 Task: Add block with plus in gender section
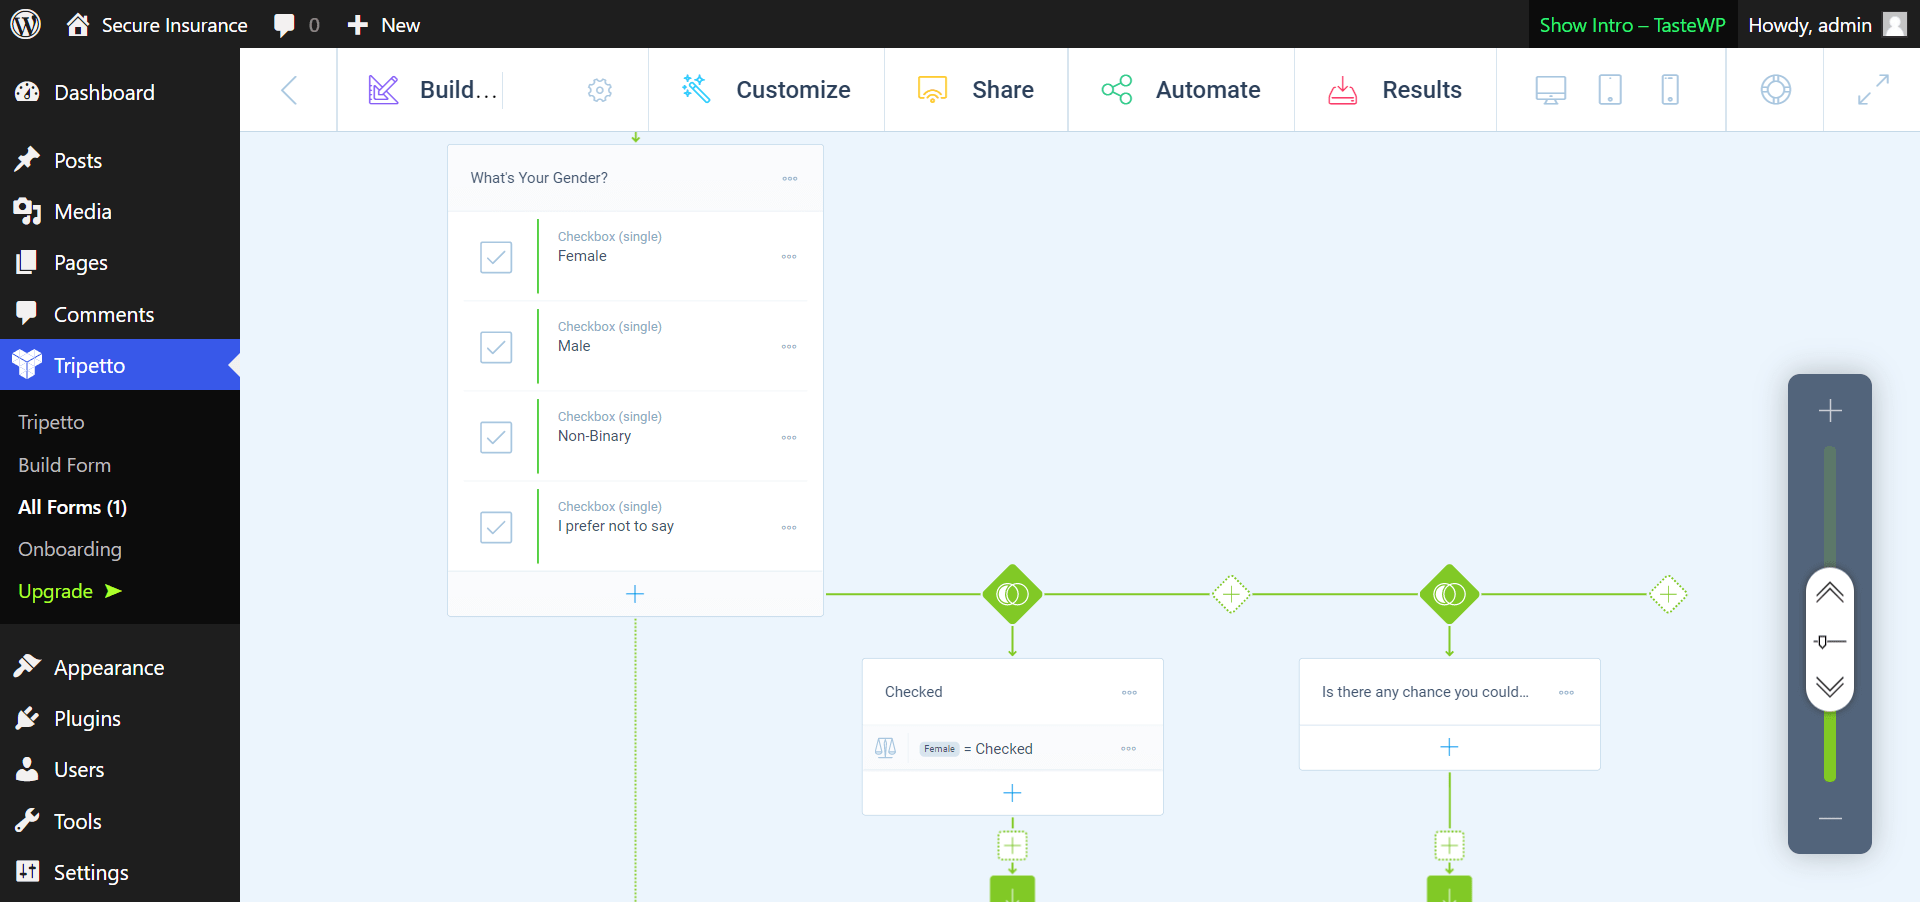tap(635, 594)
